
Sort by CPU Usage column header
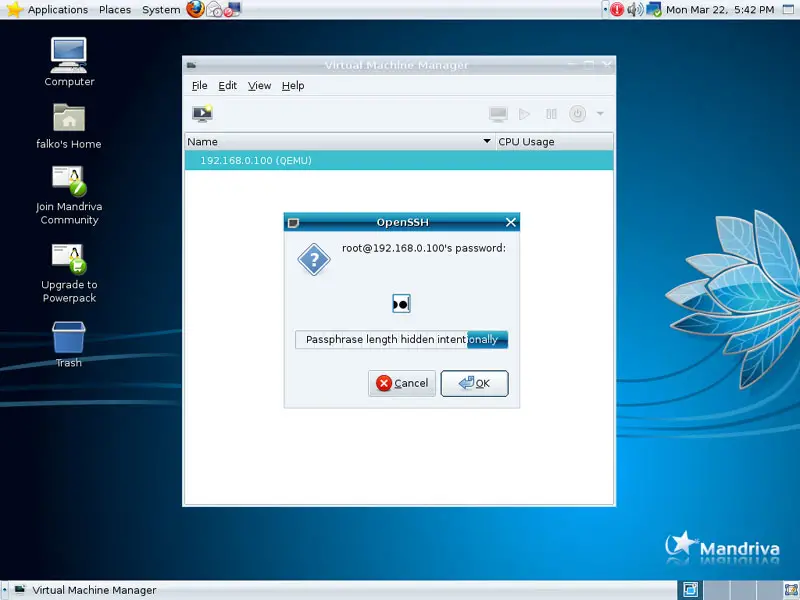554,142
